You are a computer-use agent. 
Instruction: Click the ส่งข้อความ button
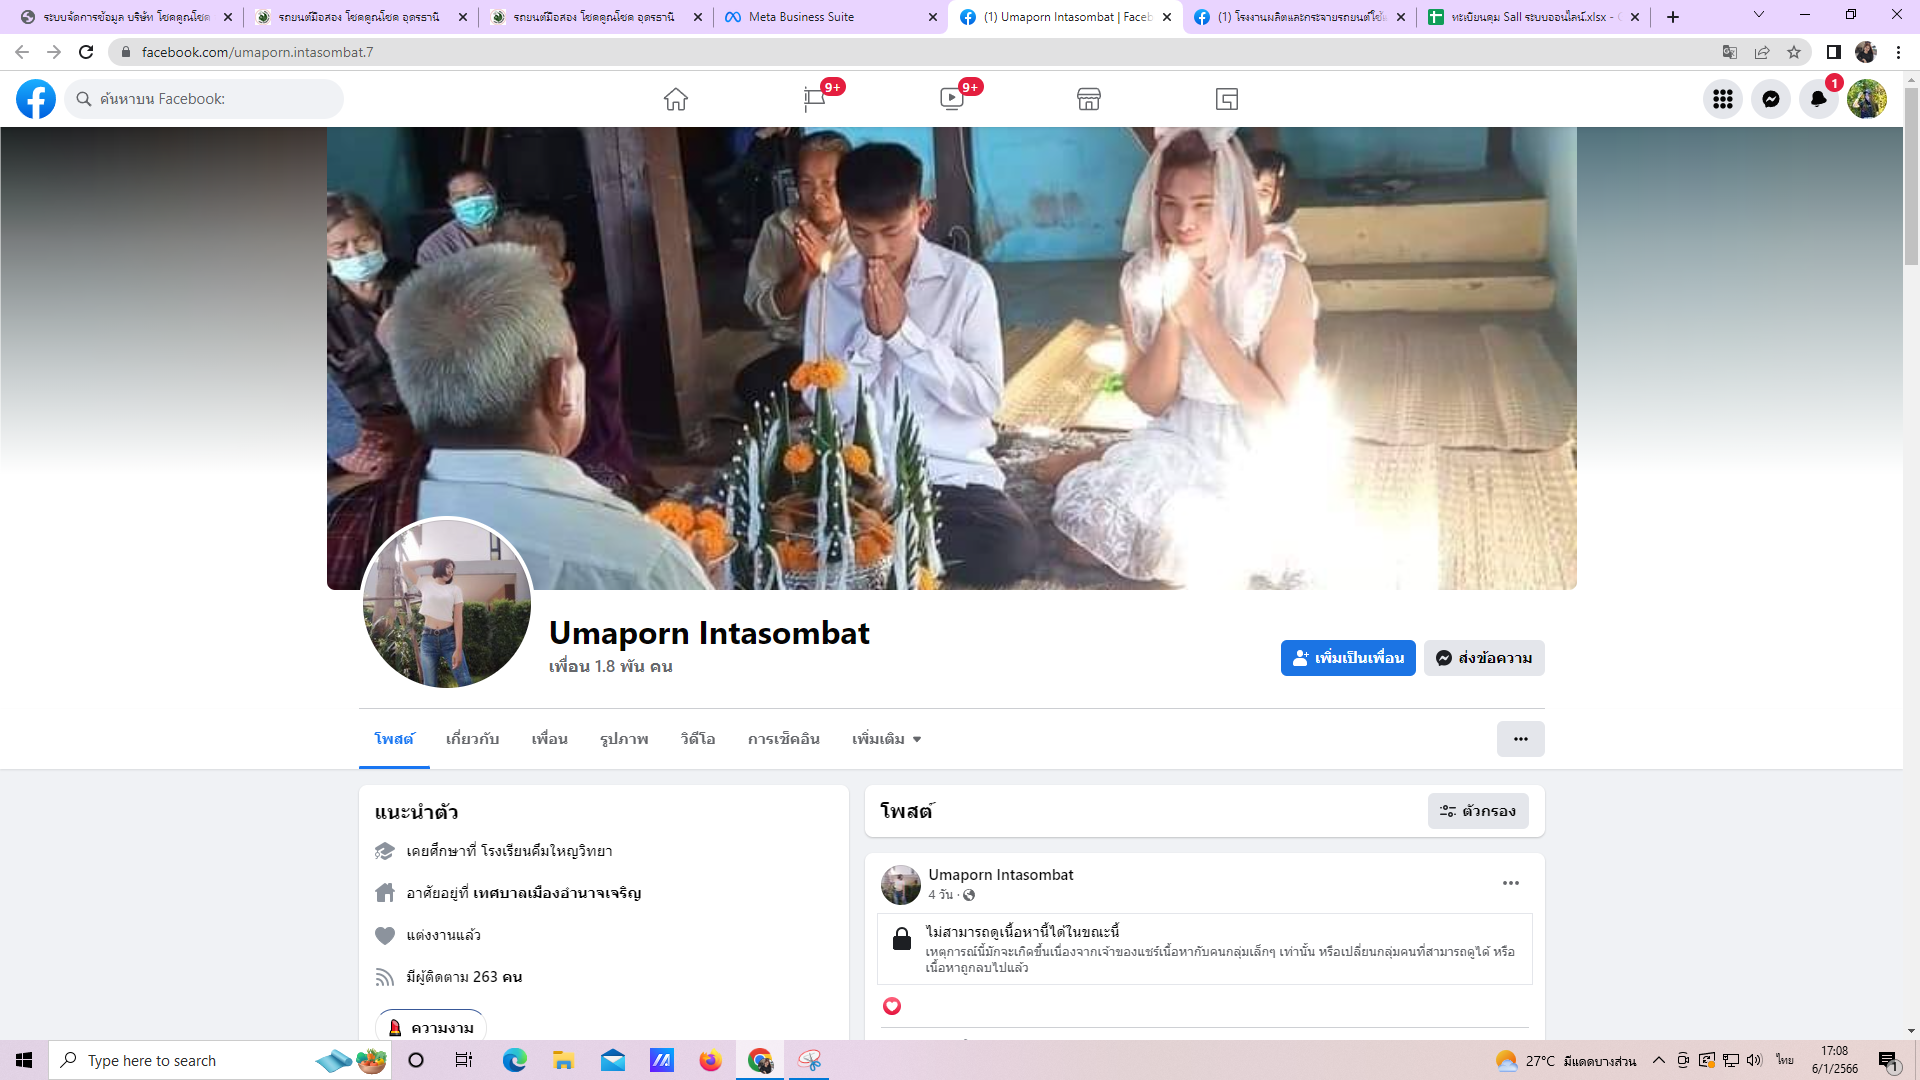coord(1484,658)
